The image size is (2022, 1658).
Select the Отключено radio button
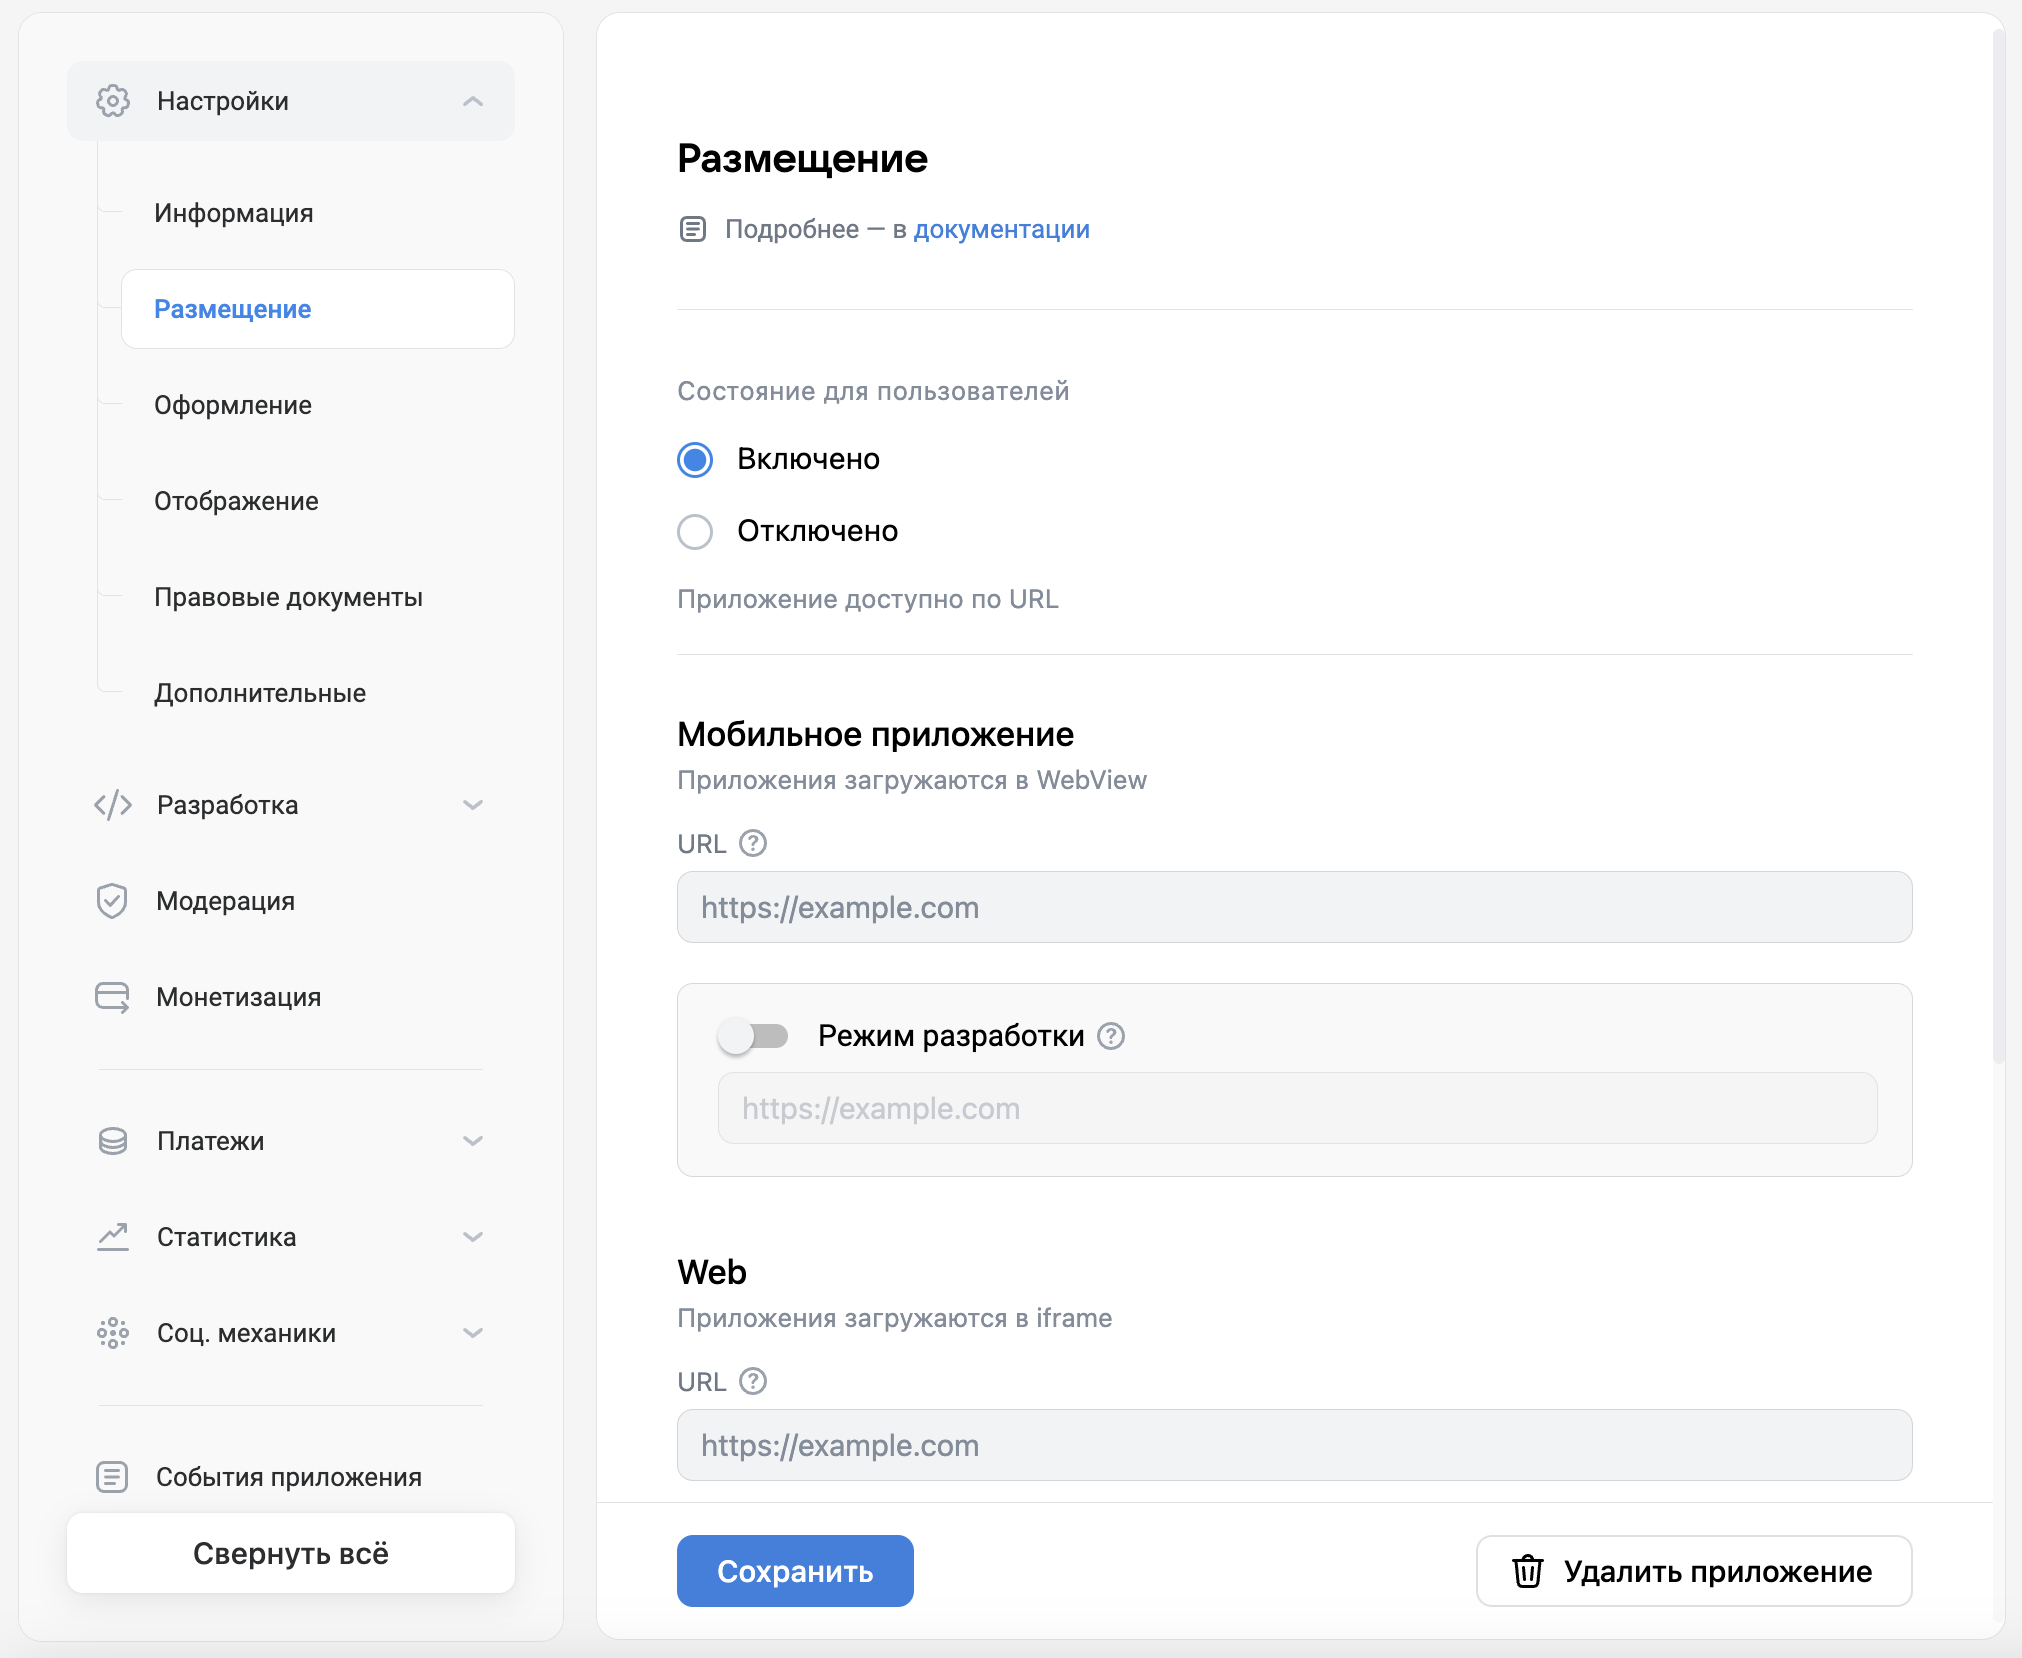[x=695, y=531]
